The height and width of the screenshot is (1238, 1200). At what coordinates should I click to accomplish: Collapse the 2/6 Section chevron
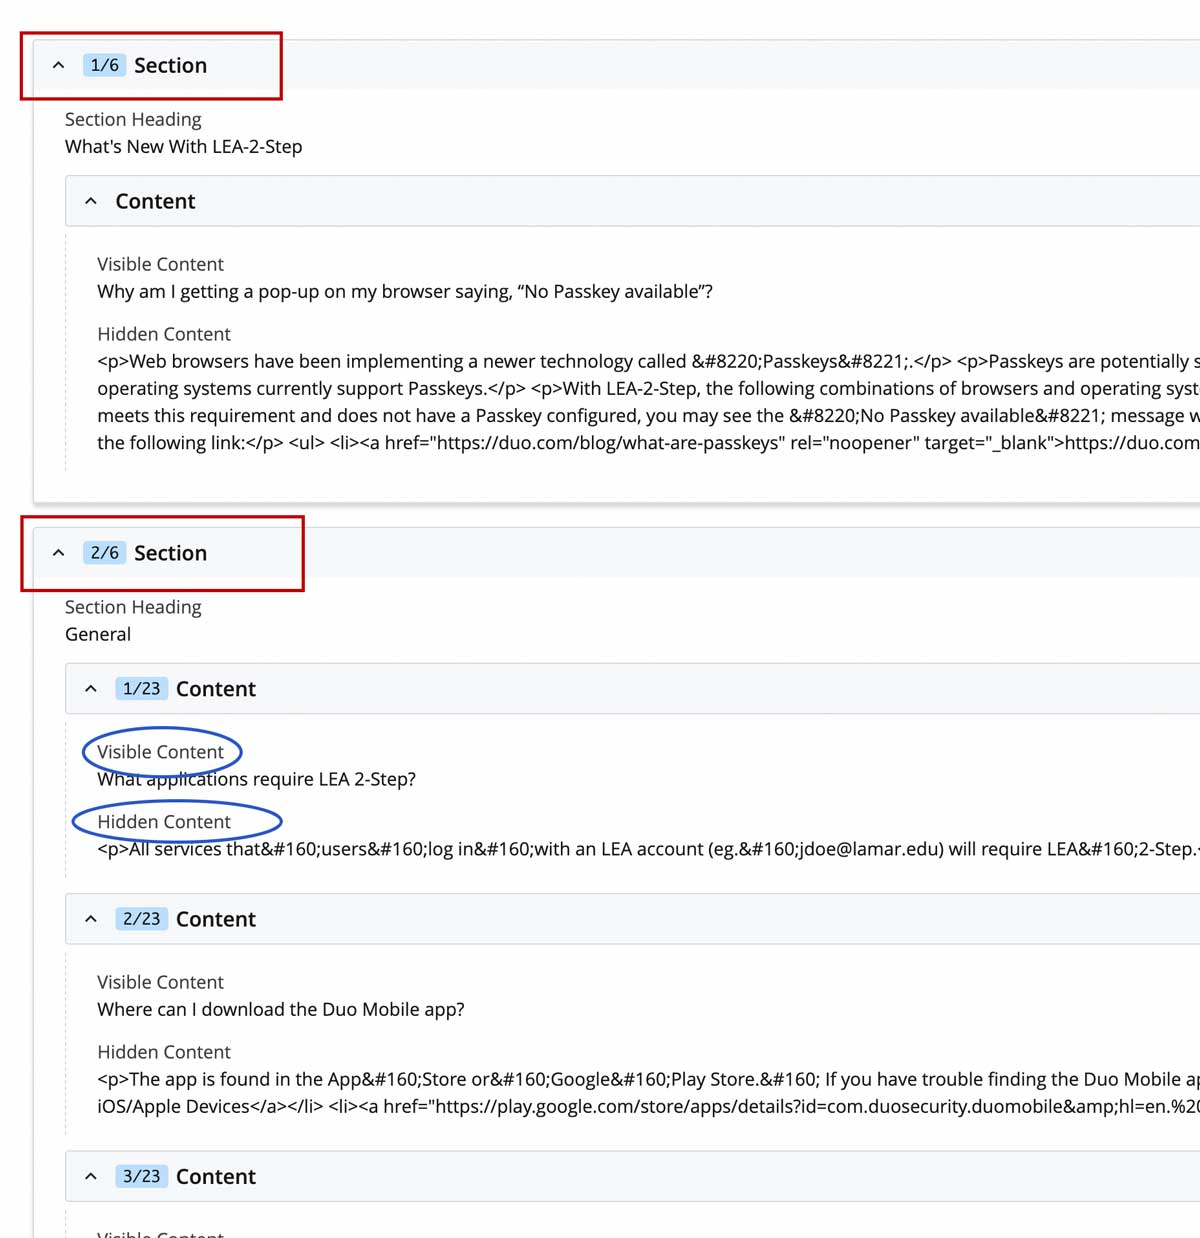point(59,553)
